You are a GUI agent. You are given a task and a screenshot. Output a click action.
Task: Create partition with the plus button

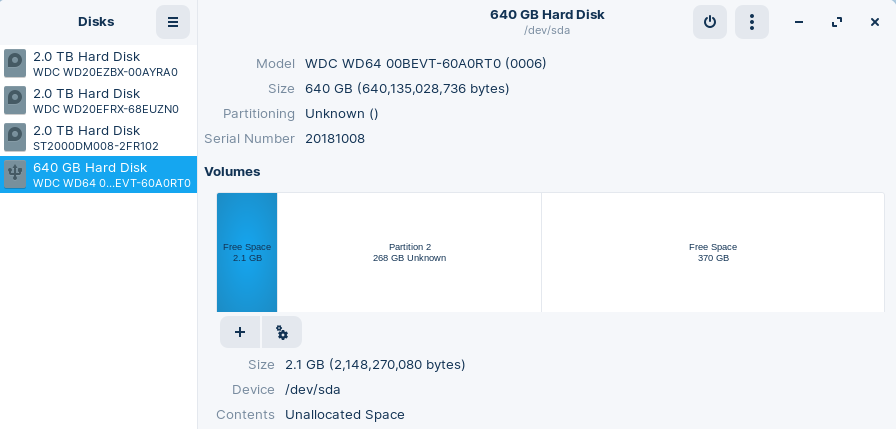click(240, 332)
